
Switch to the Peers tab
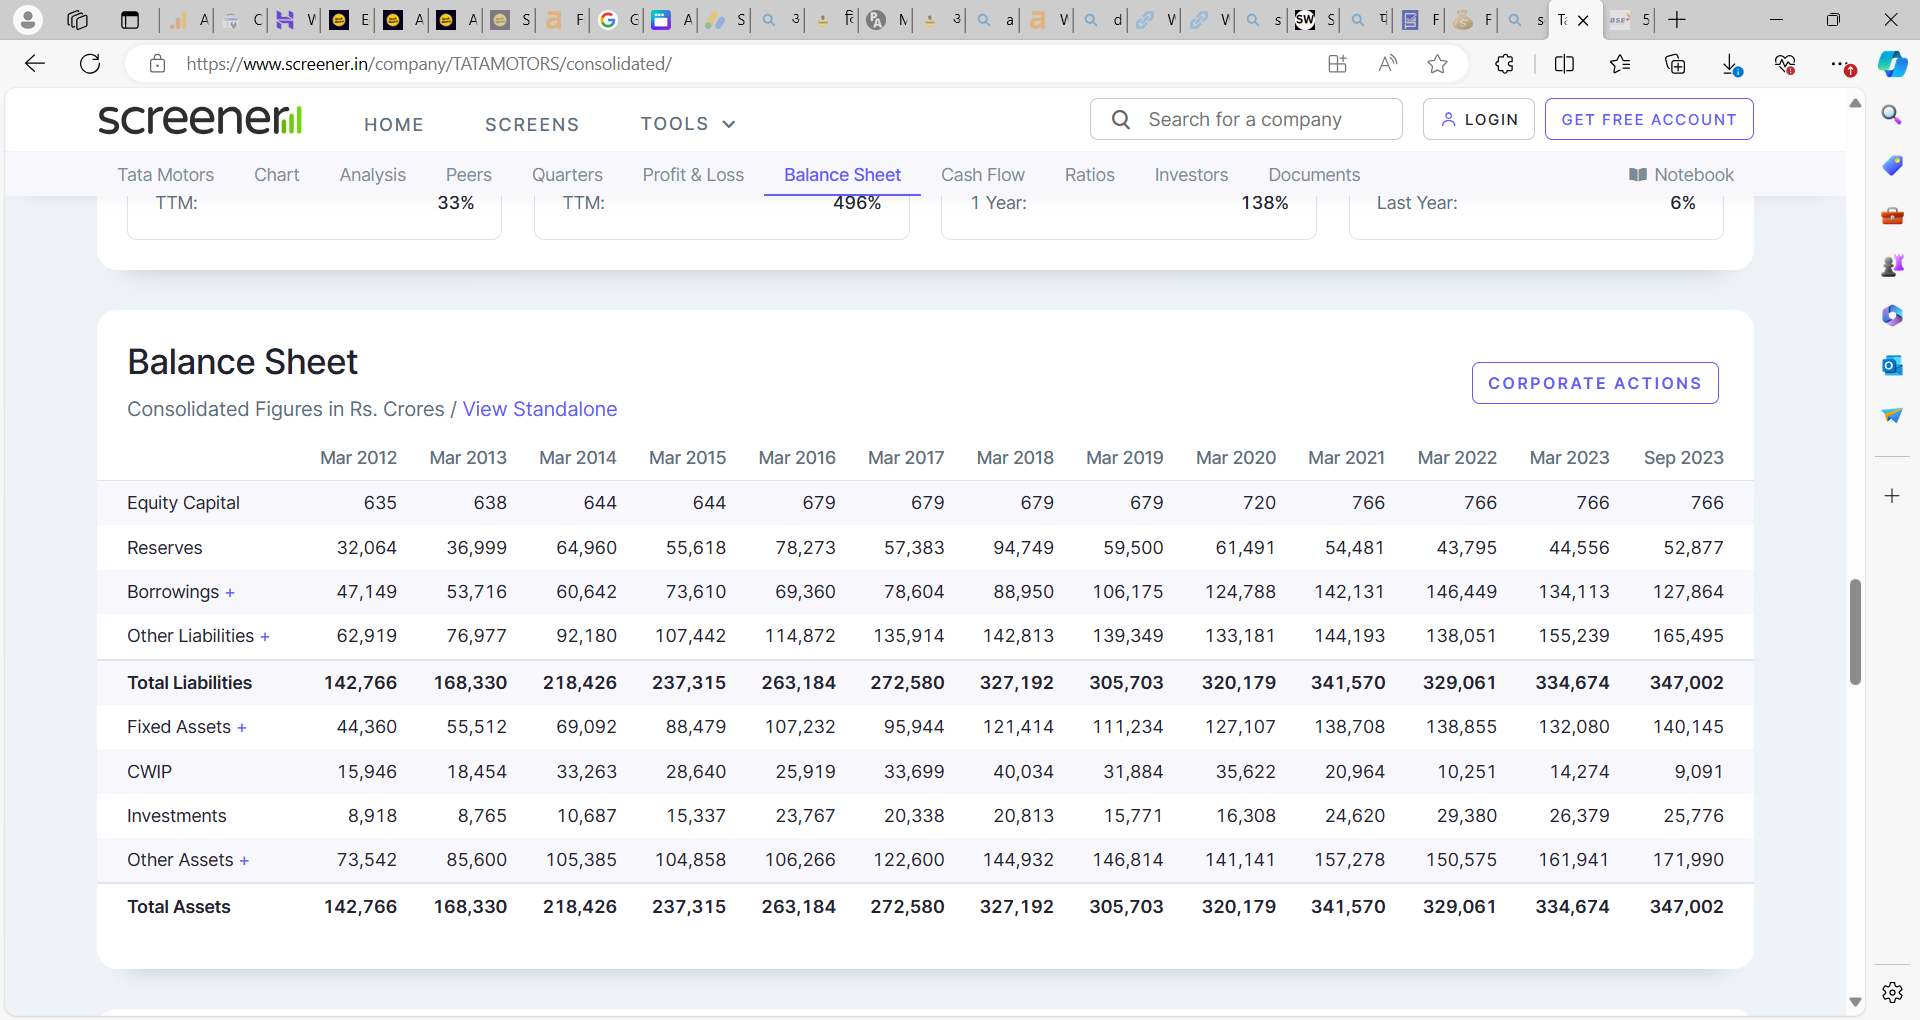pyautogui.click(x=468, y=175)
